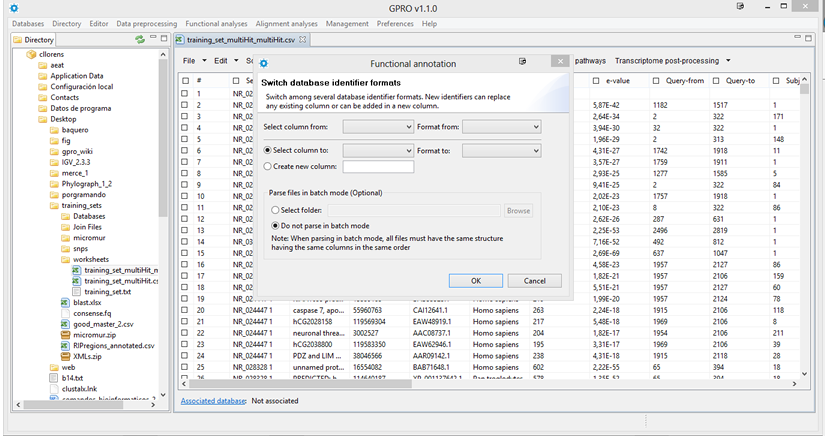Click the good_master_2.csv file icon
The width and height of the screenshot is (825, 436).
tap(65, 324)
